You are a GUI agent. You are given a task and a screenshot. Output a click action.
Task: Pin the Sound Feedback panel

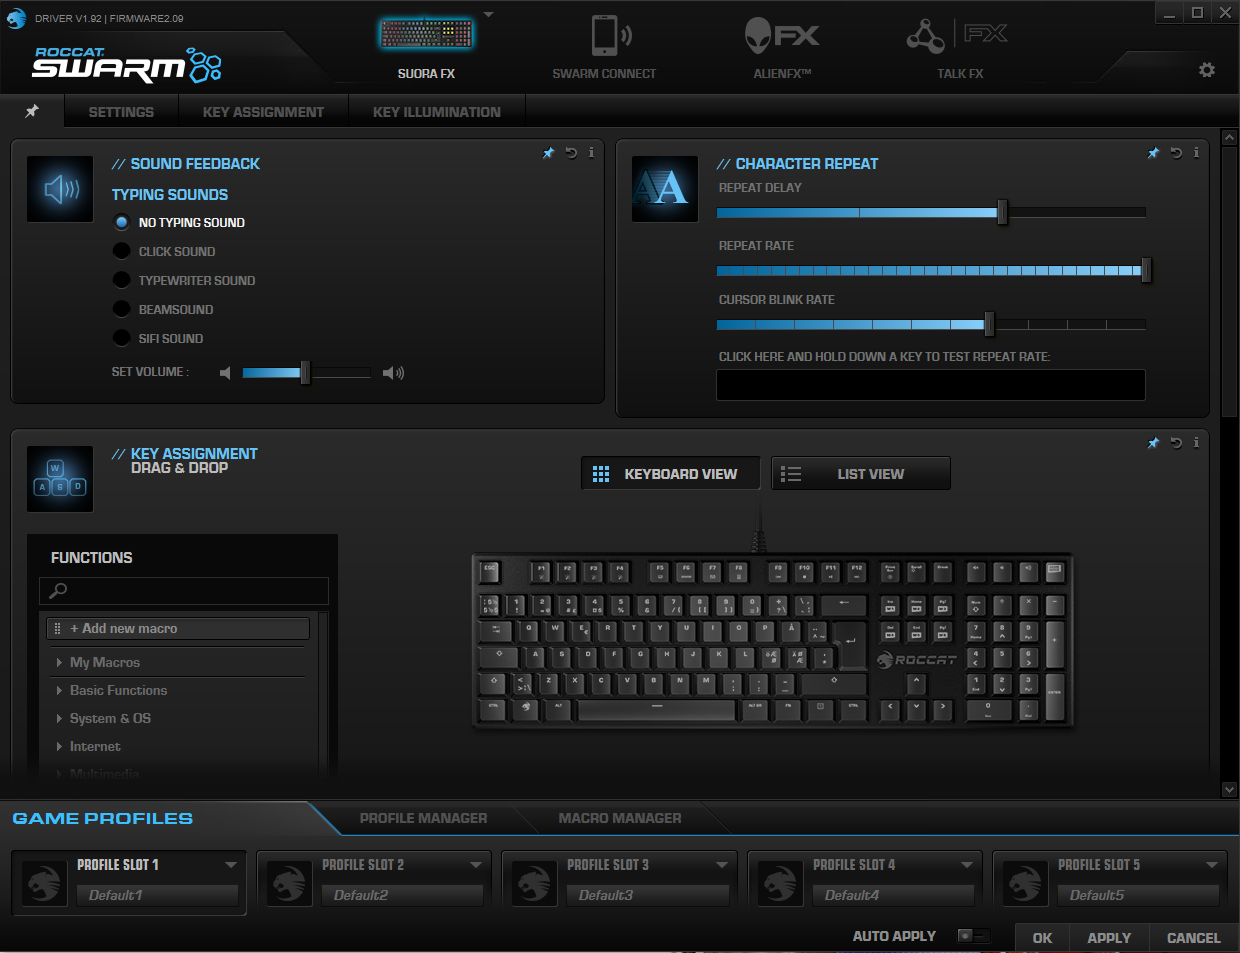coord(548,153)
